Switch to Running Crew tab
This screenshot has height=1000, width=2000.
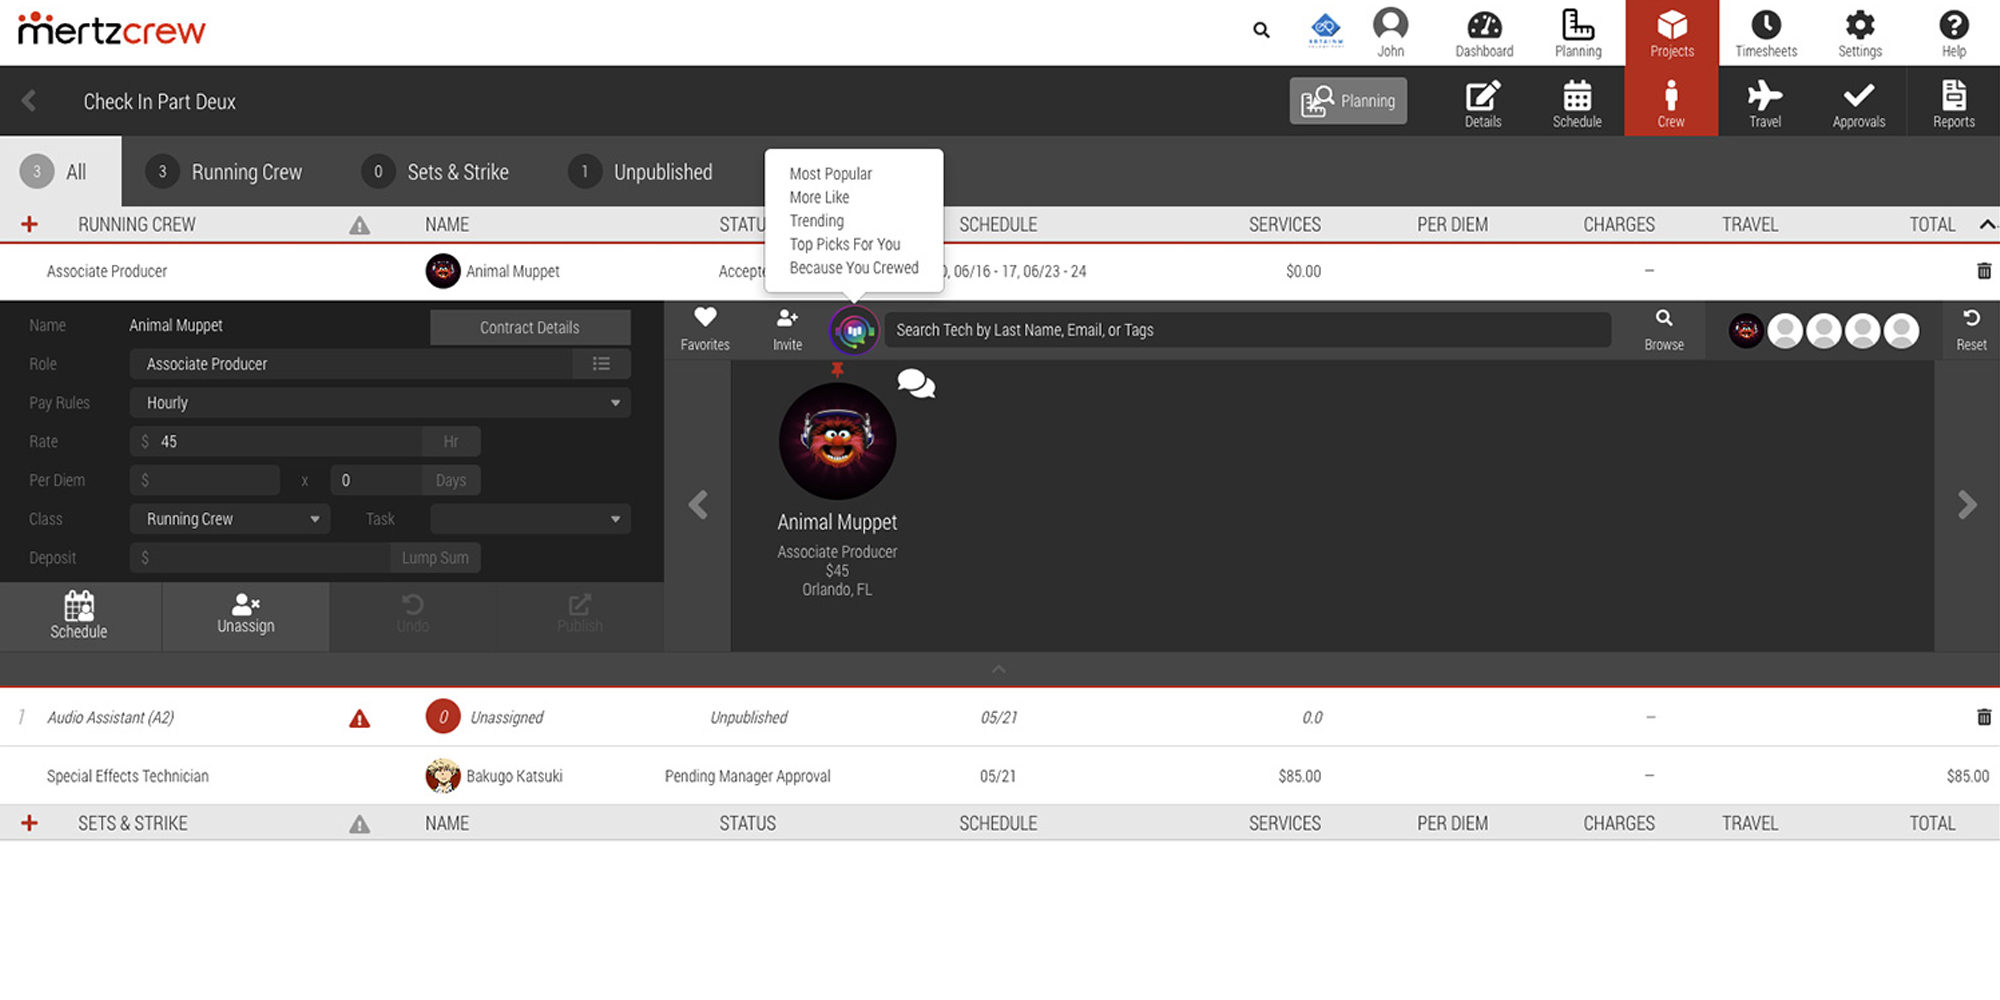[224, 172]
